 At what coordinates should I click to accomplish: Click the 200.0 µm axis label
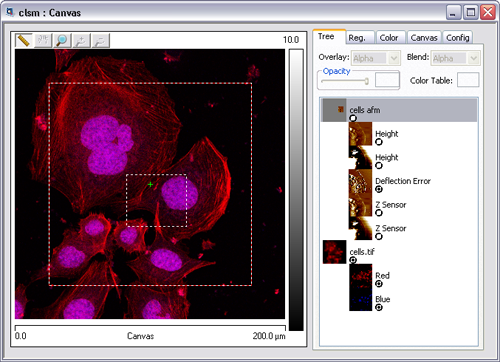(269, 336)
